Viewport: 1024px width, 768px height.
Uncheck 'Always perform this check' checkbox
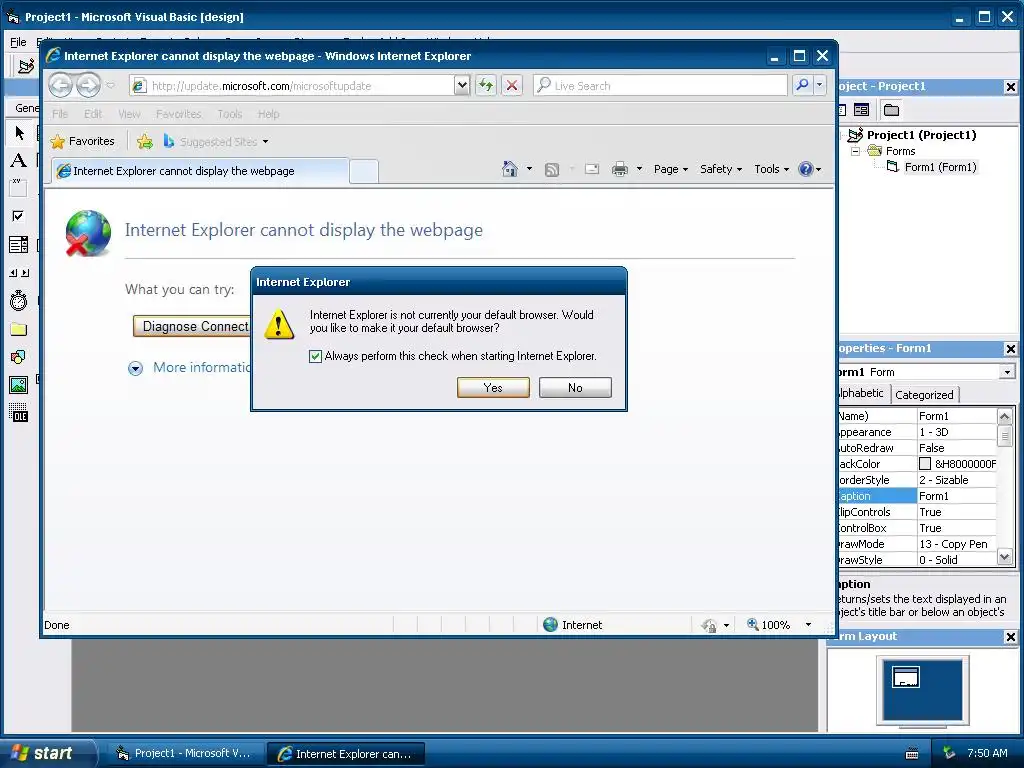[315, 356]
